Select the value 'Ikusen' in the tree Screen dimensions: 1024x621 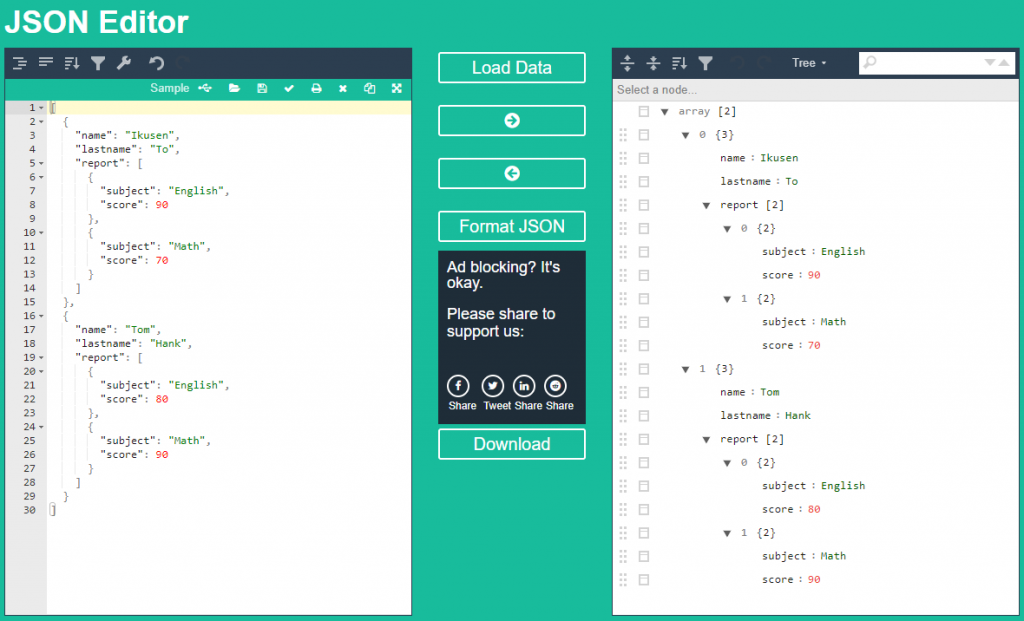[x=779, y=158]
